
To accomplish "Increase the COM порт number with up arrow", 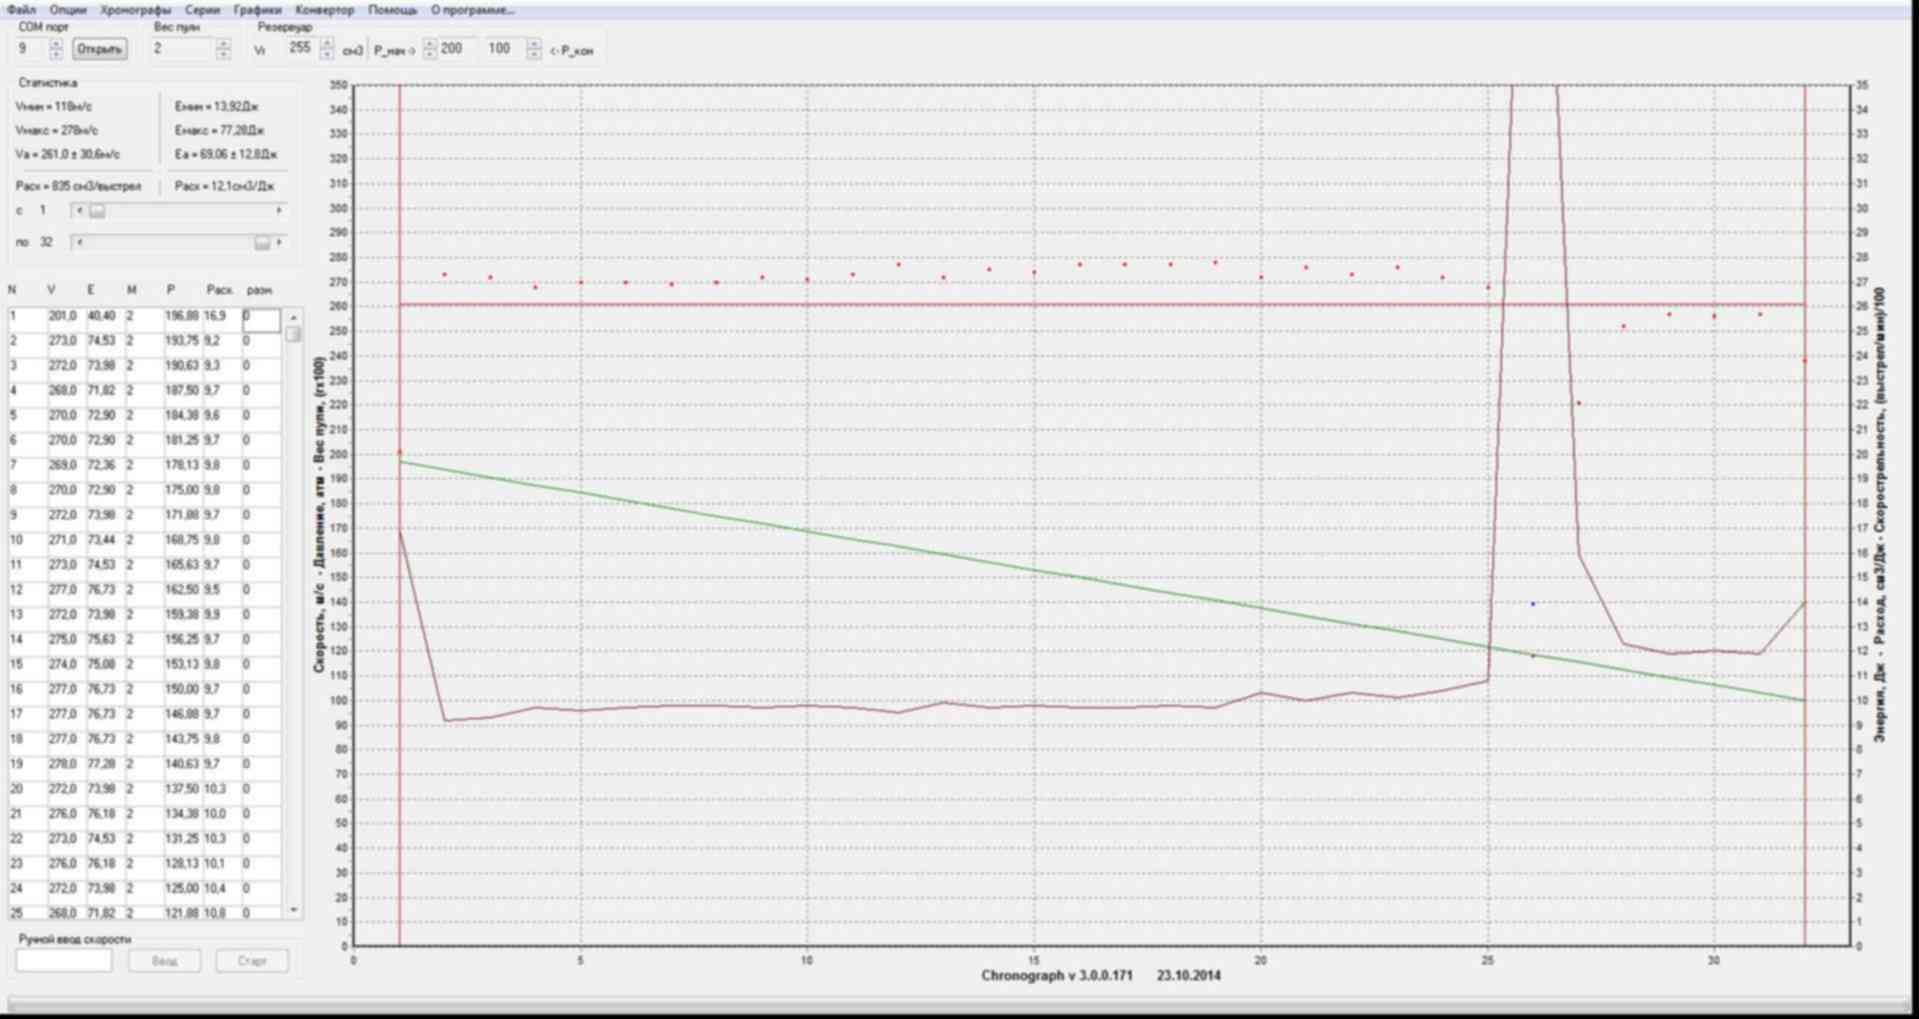I will [x=56, y=44].
